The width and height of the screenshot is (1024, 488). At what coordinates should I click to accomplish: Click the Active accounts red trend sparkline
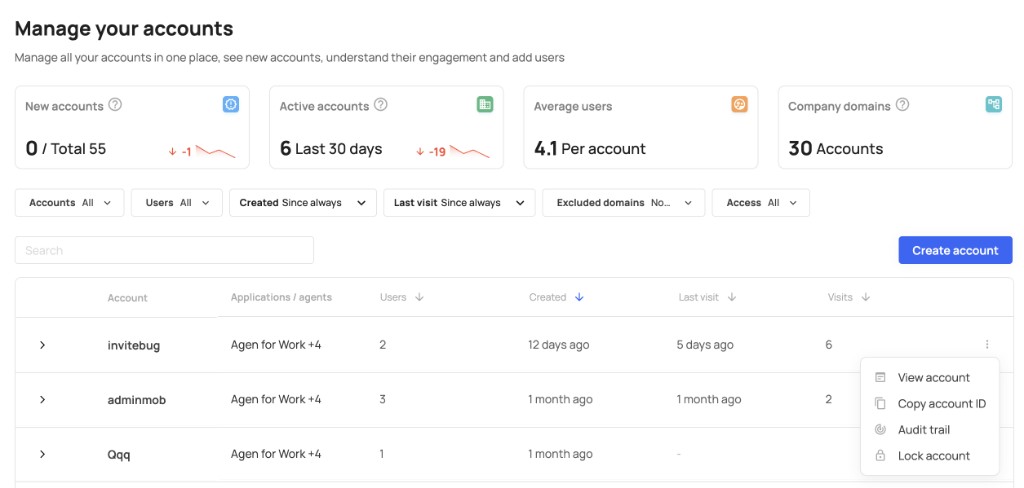(470, 152)
